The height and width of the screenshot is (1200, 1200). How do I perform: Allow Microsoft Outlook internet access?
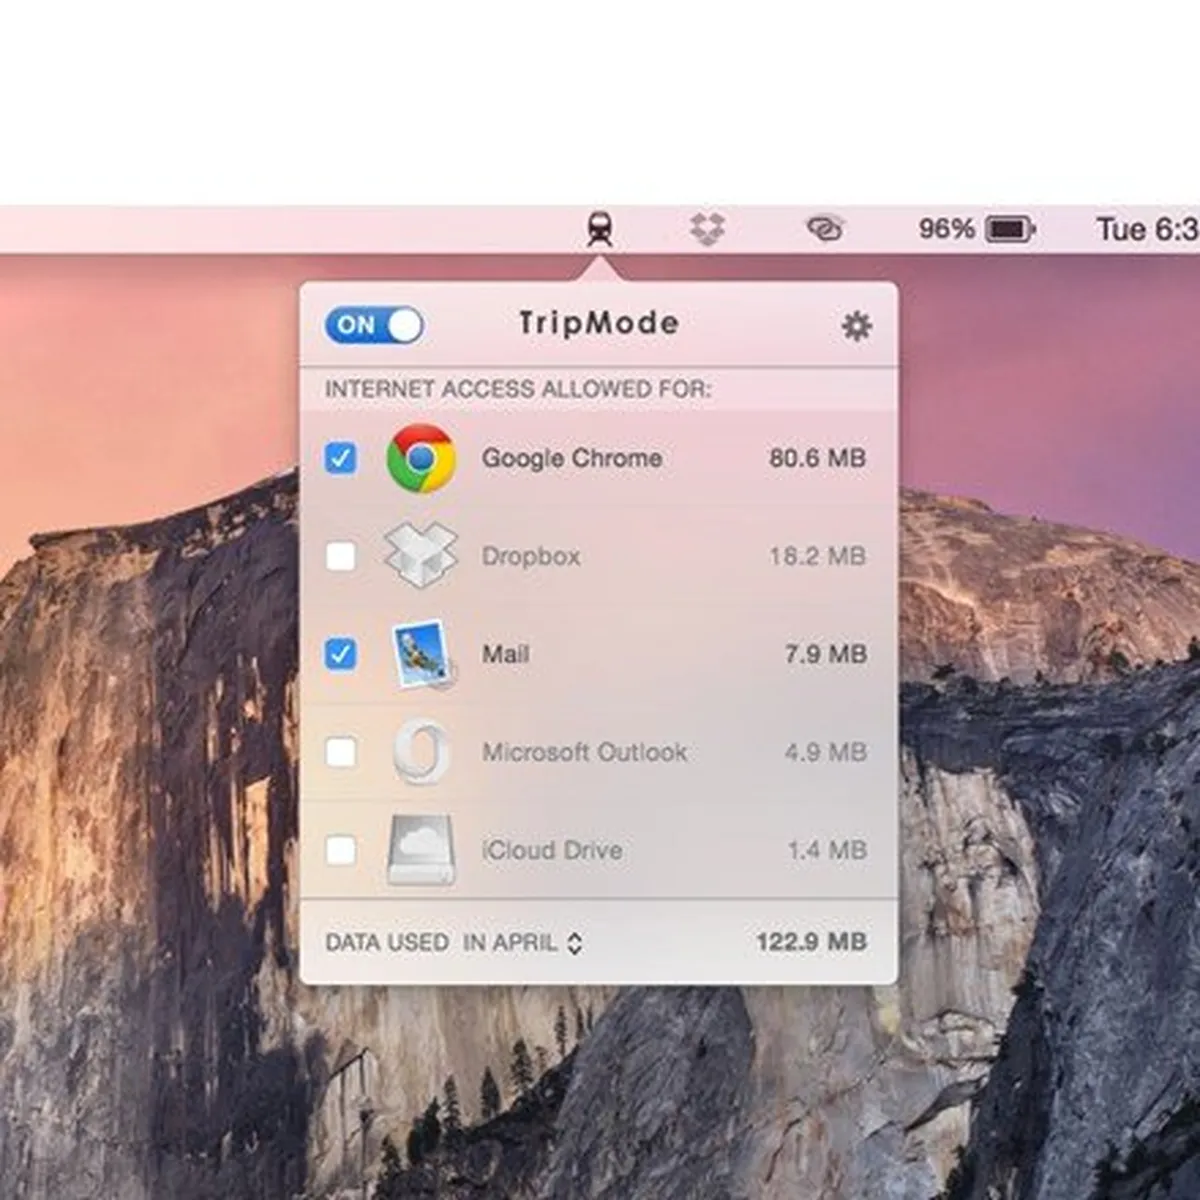click(341, 752)
